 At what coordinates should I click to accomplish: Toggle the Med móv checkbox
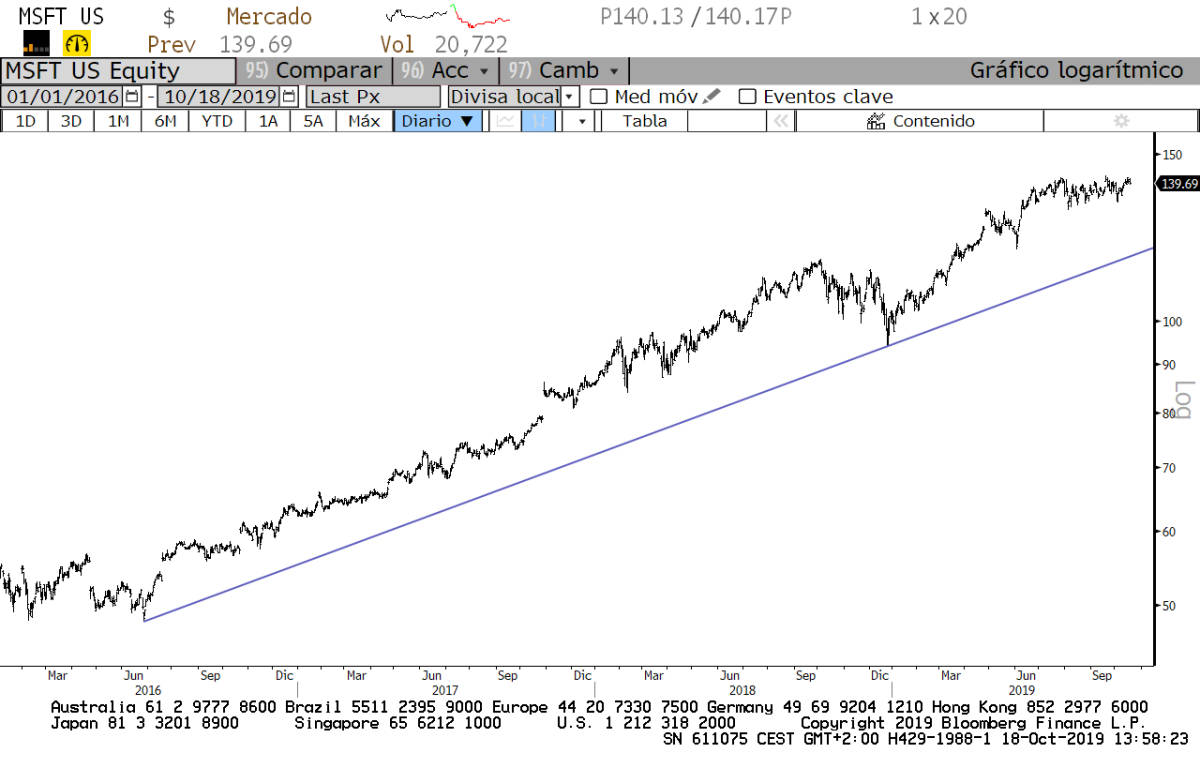pos(599,97)
